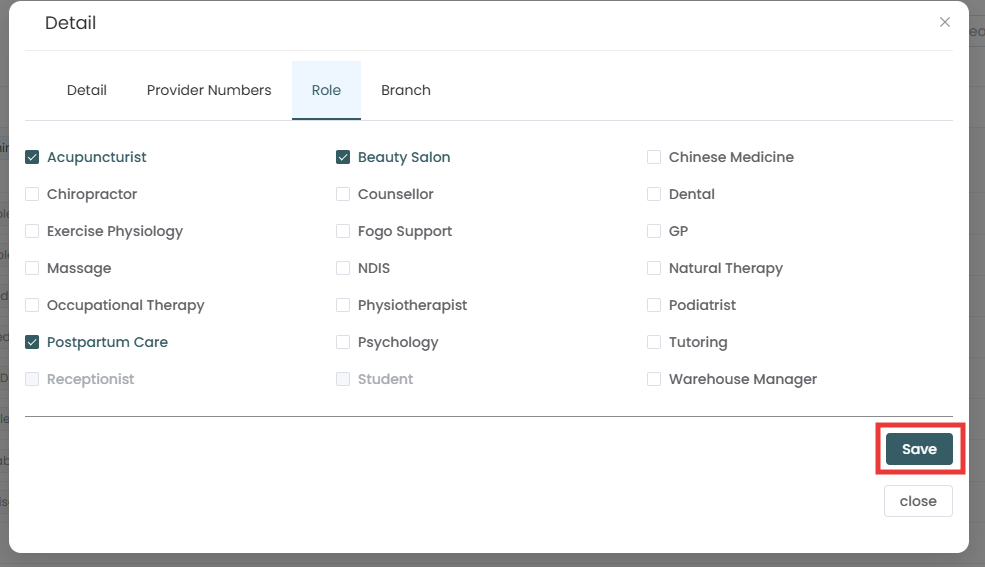
Task: Disable the Postpartum Care role
Action: (32, 342)
